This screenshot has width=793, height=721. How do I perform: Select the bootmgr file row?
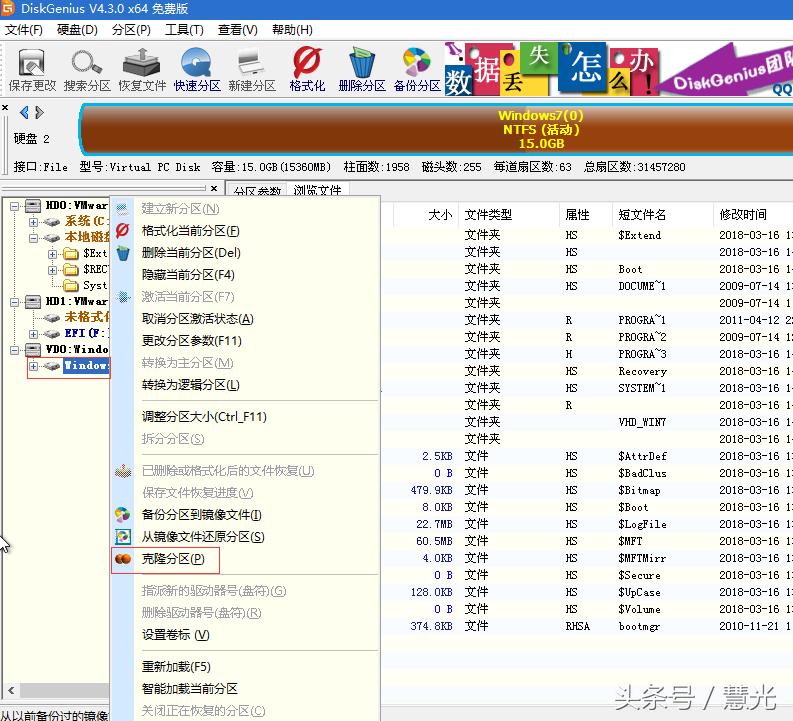pos(587,626)
